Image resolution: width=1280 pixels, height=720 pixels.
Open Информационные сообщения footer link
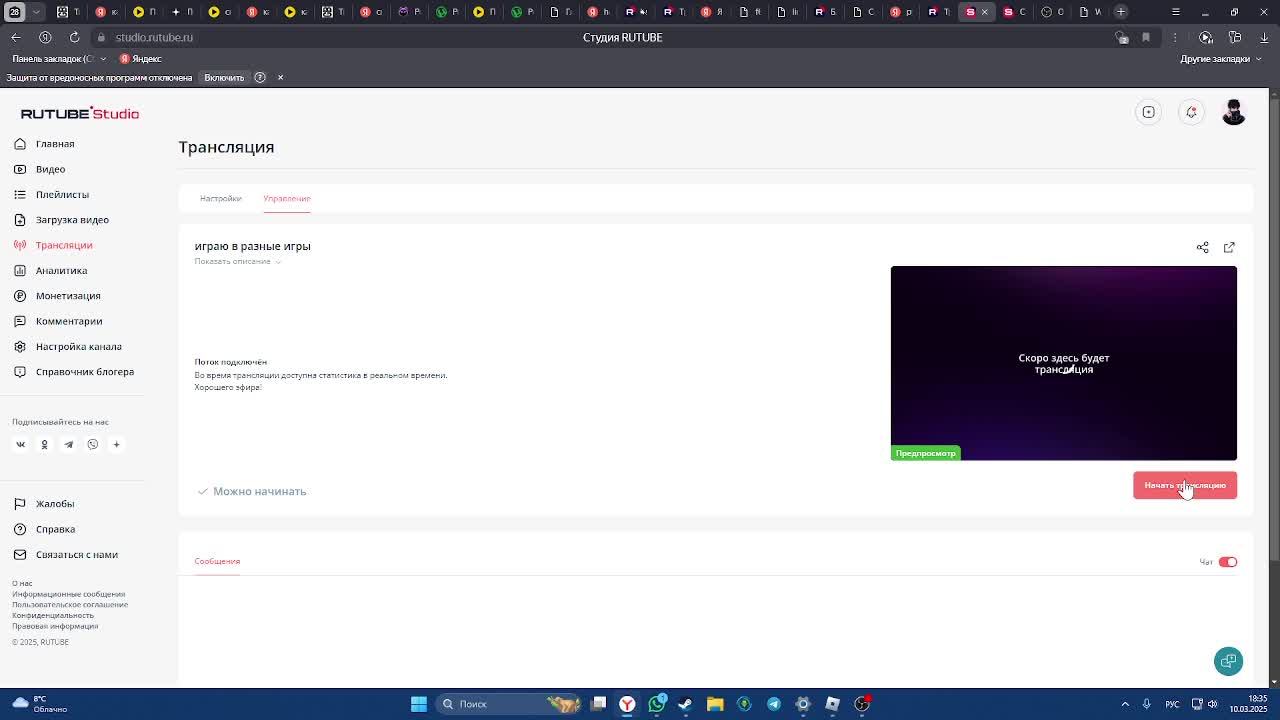point(69,594)
